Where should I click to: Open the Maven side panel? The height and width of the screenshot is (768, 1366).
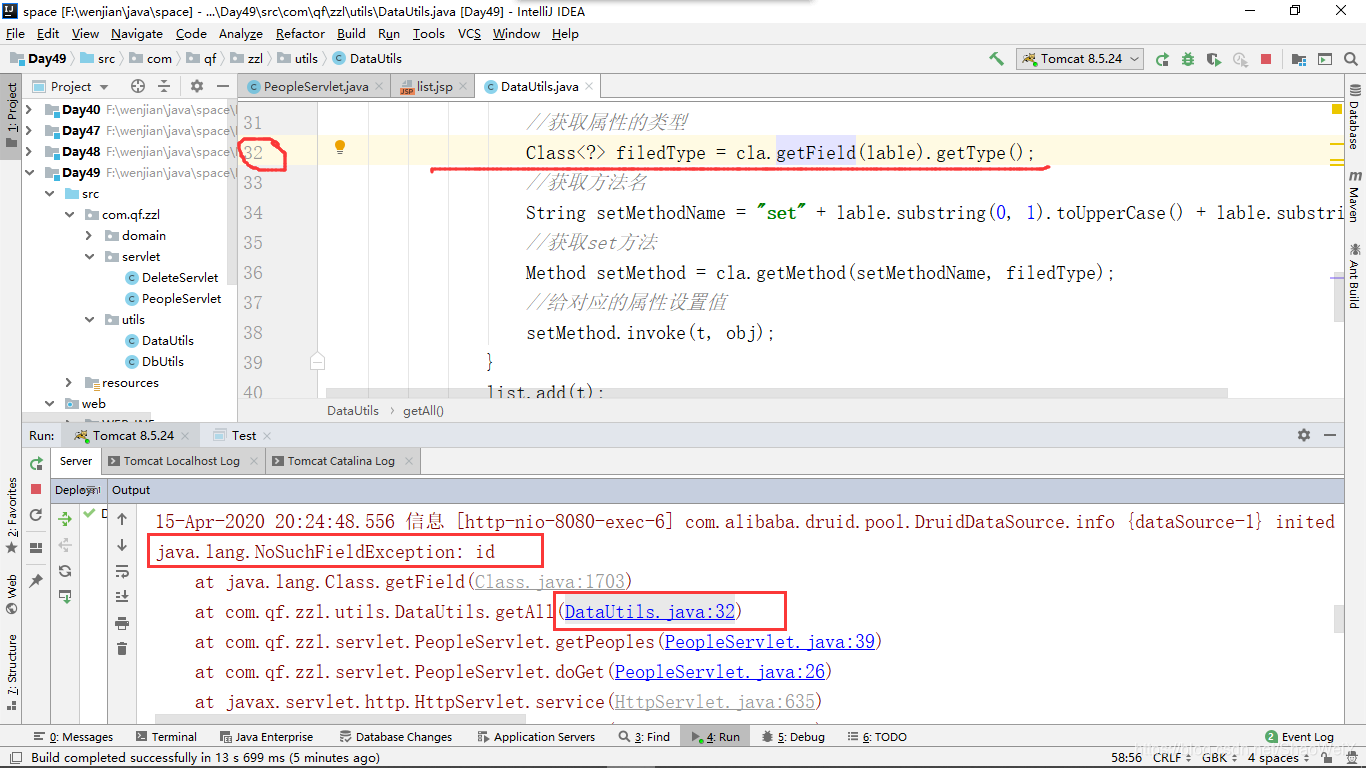[x=1355, y=196]
